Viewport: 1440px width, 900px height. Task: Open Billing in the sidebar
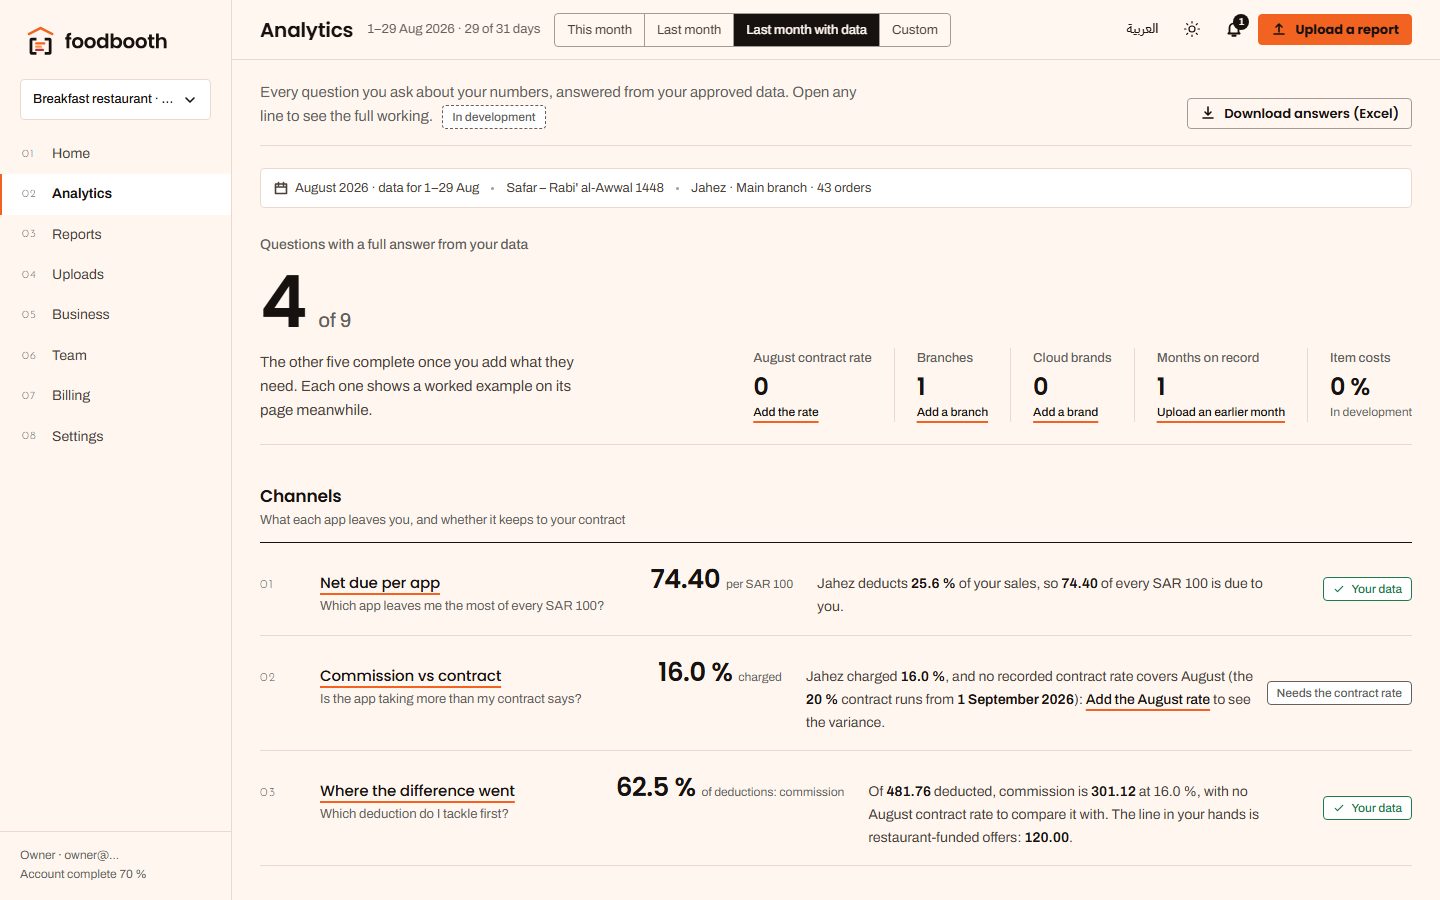pyautogui.click(x=115, y=395)
